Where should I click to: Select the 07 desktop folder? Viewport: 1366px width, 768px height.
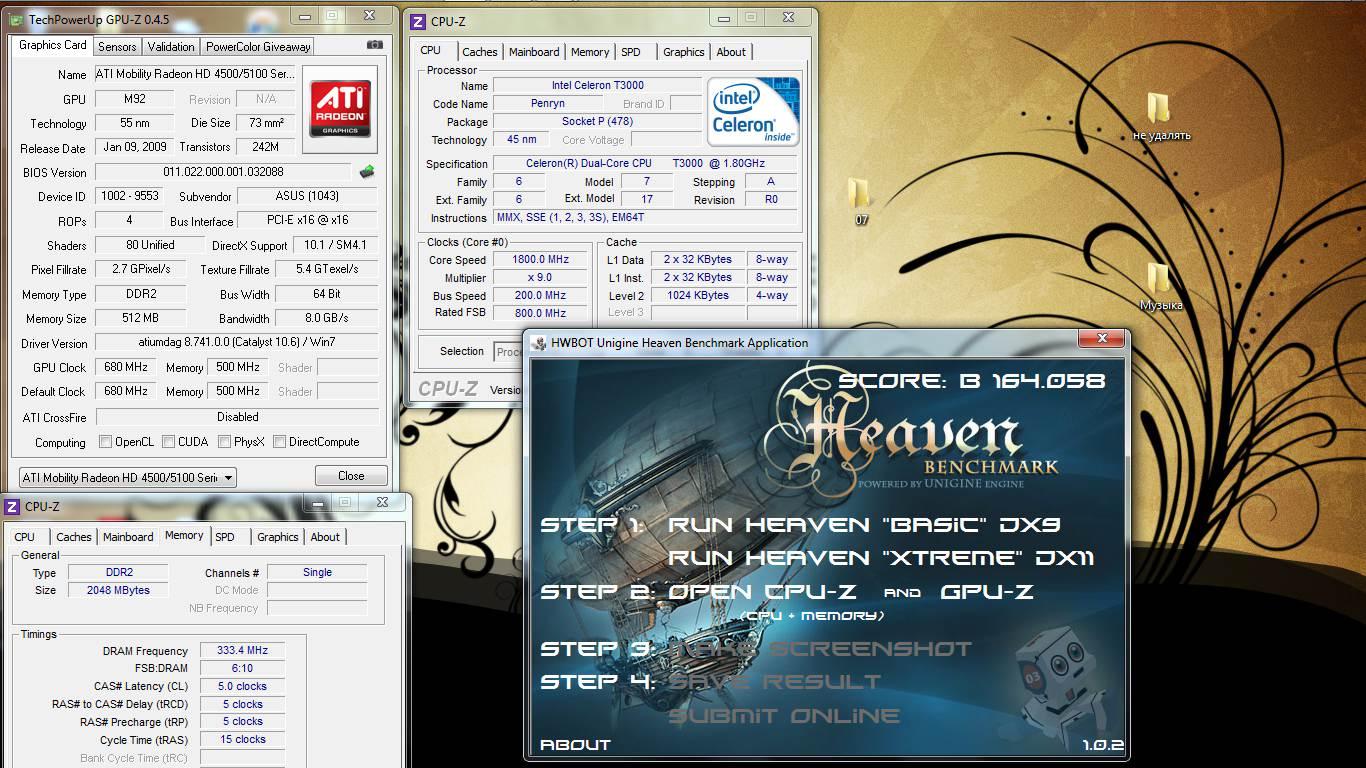point(860,201)
